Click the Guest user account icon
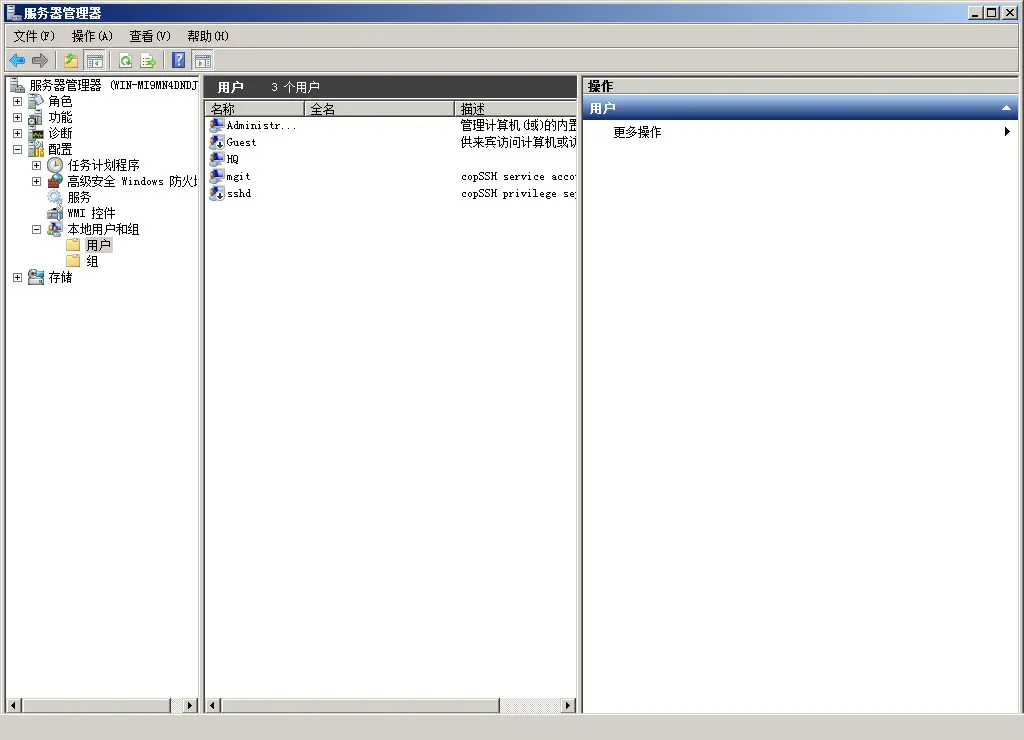1024x740 pixels. pyautogui.click(x=216, y=142)
